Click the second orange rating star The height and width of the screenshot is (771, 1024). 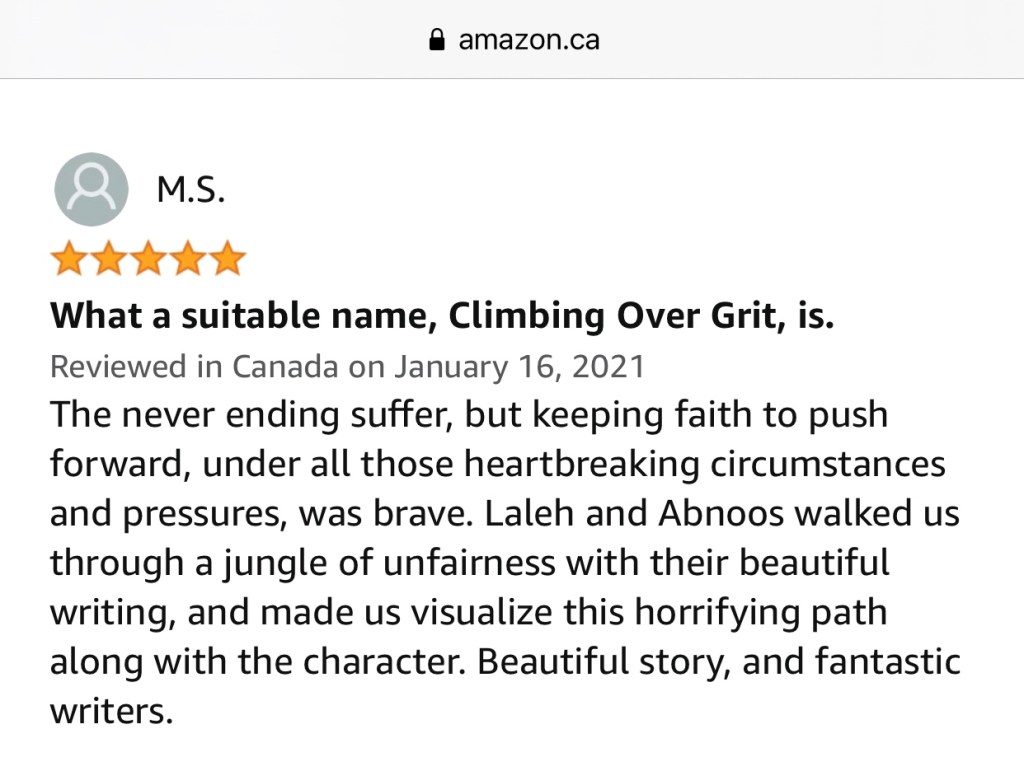(108, 258)
